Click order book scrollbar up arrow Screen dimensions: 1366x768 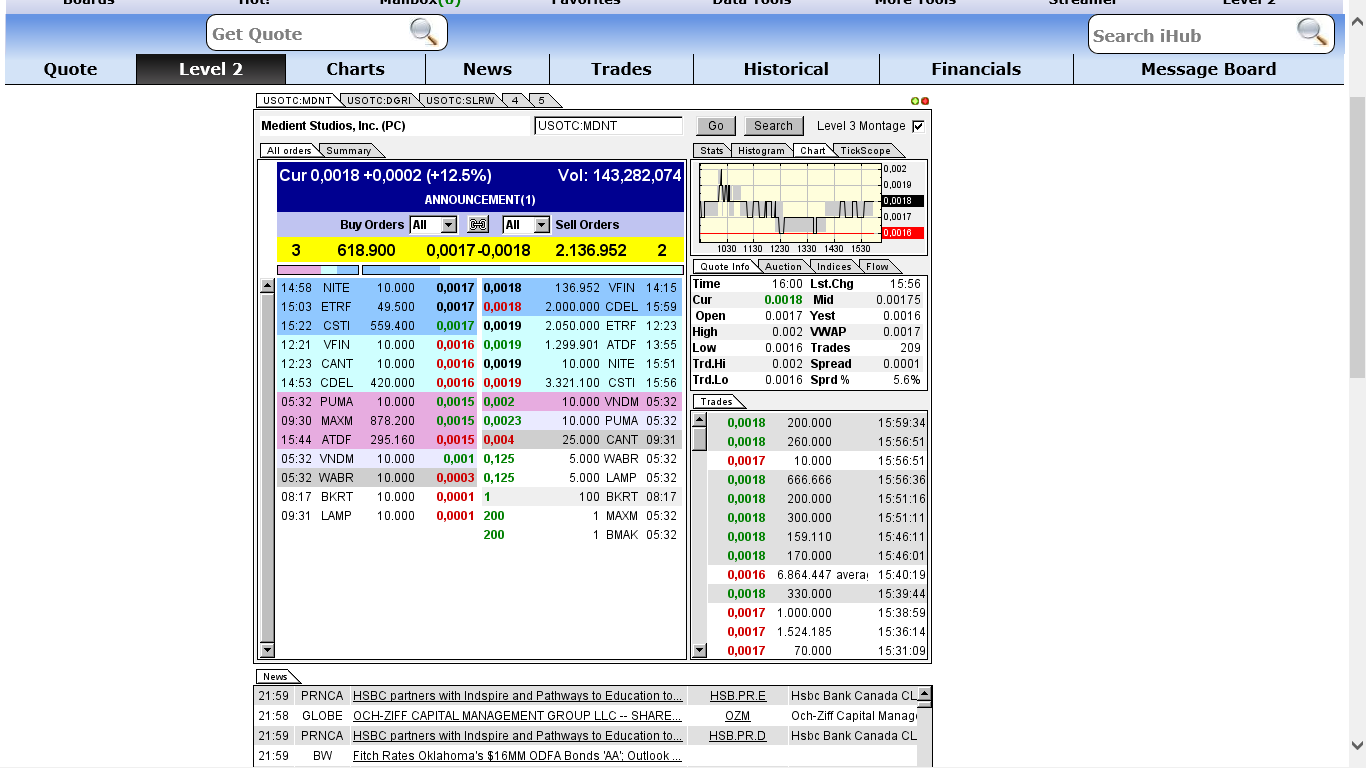click(267, 287)
